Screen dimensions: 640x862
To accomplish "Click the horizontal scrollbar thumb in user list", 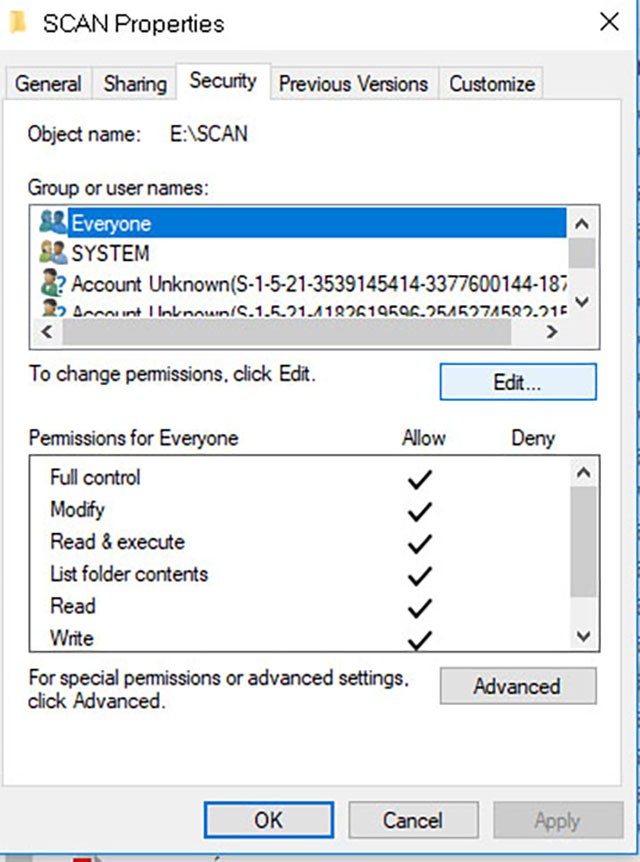I will [286, 331].
